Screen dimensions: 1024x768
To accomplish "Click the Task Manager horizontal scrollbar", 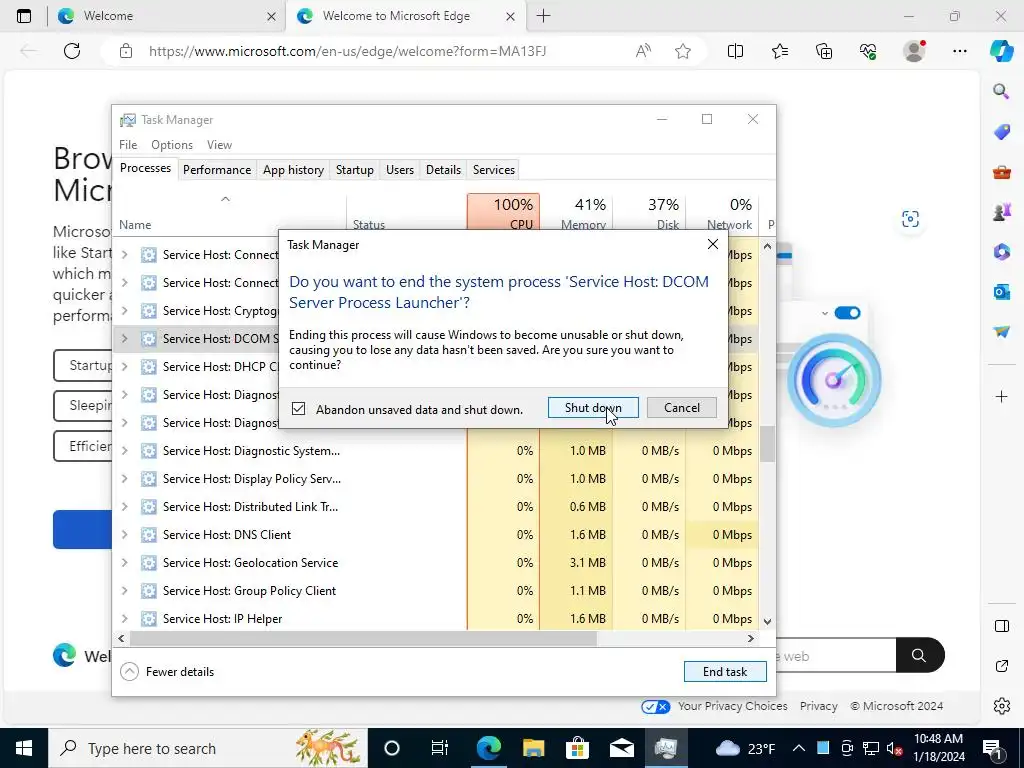I will 363,638.
